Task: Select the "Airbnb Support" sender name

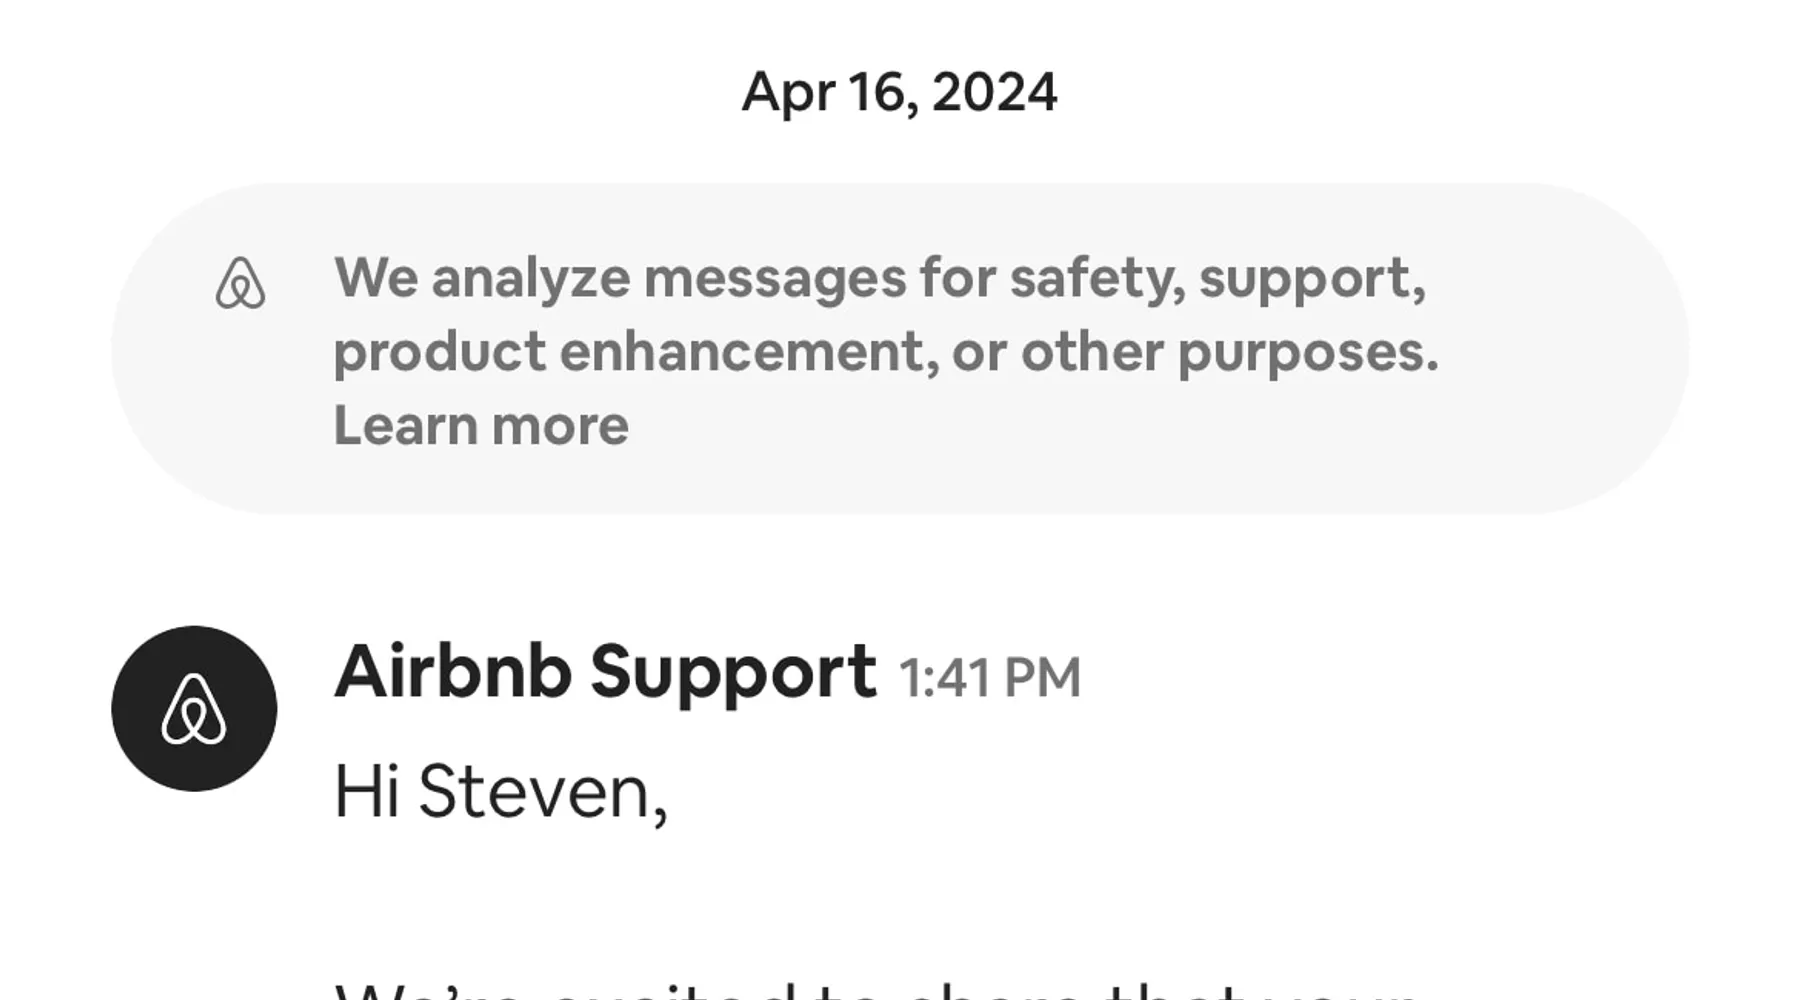Action: click(605, 671)
